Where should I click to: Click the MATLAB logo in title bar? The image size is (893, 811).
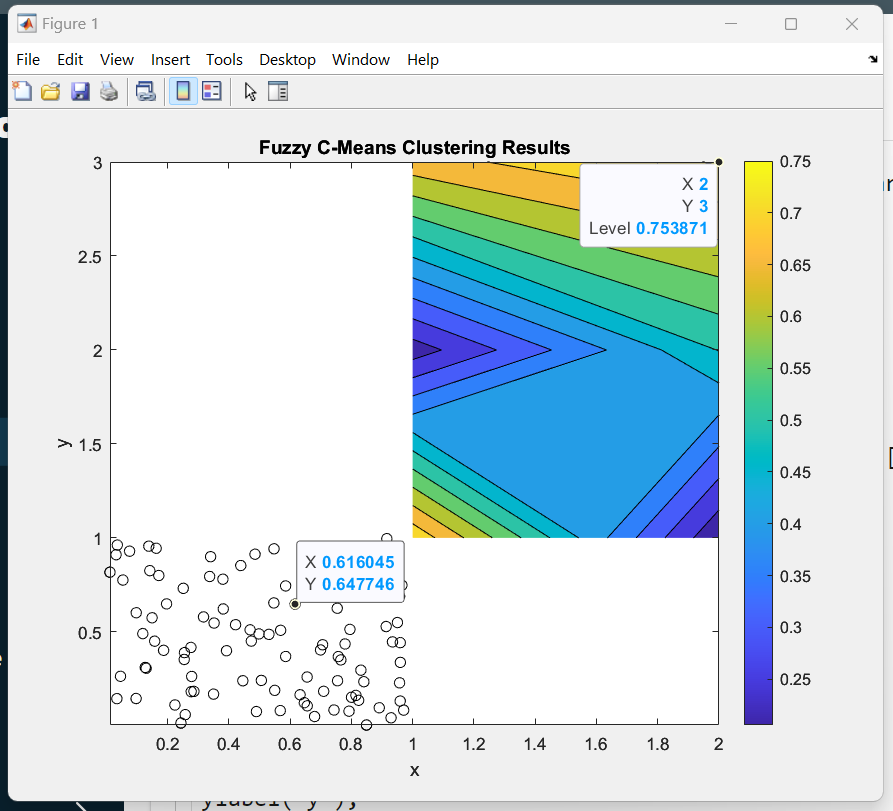pos(26,24)
